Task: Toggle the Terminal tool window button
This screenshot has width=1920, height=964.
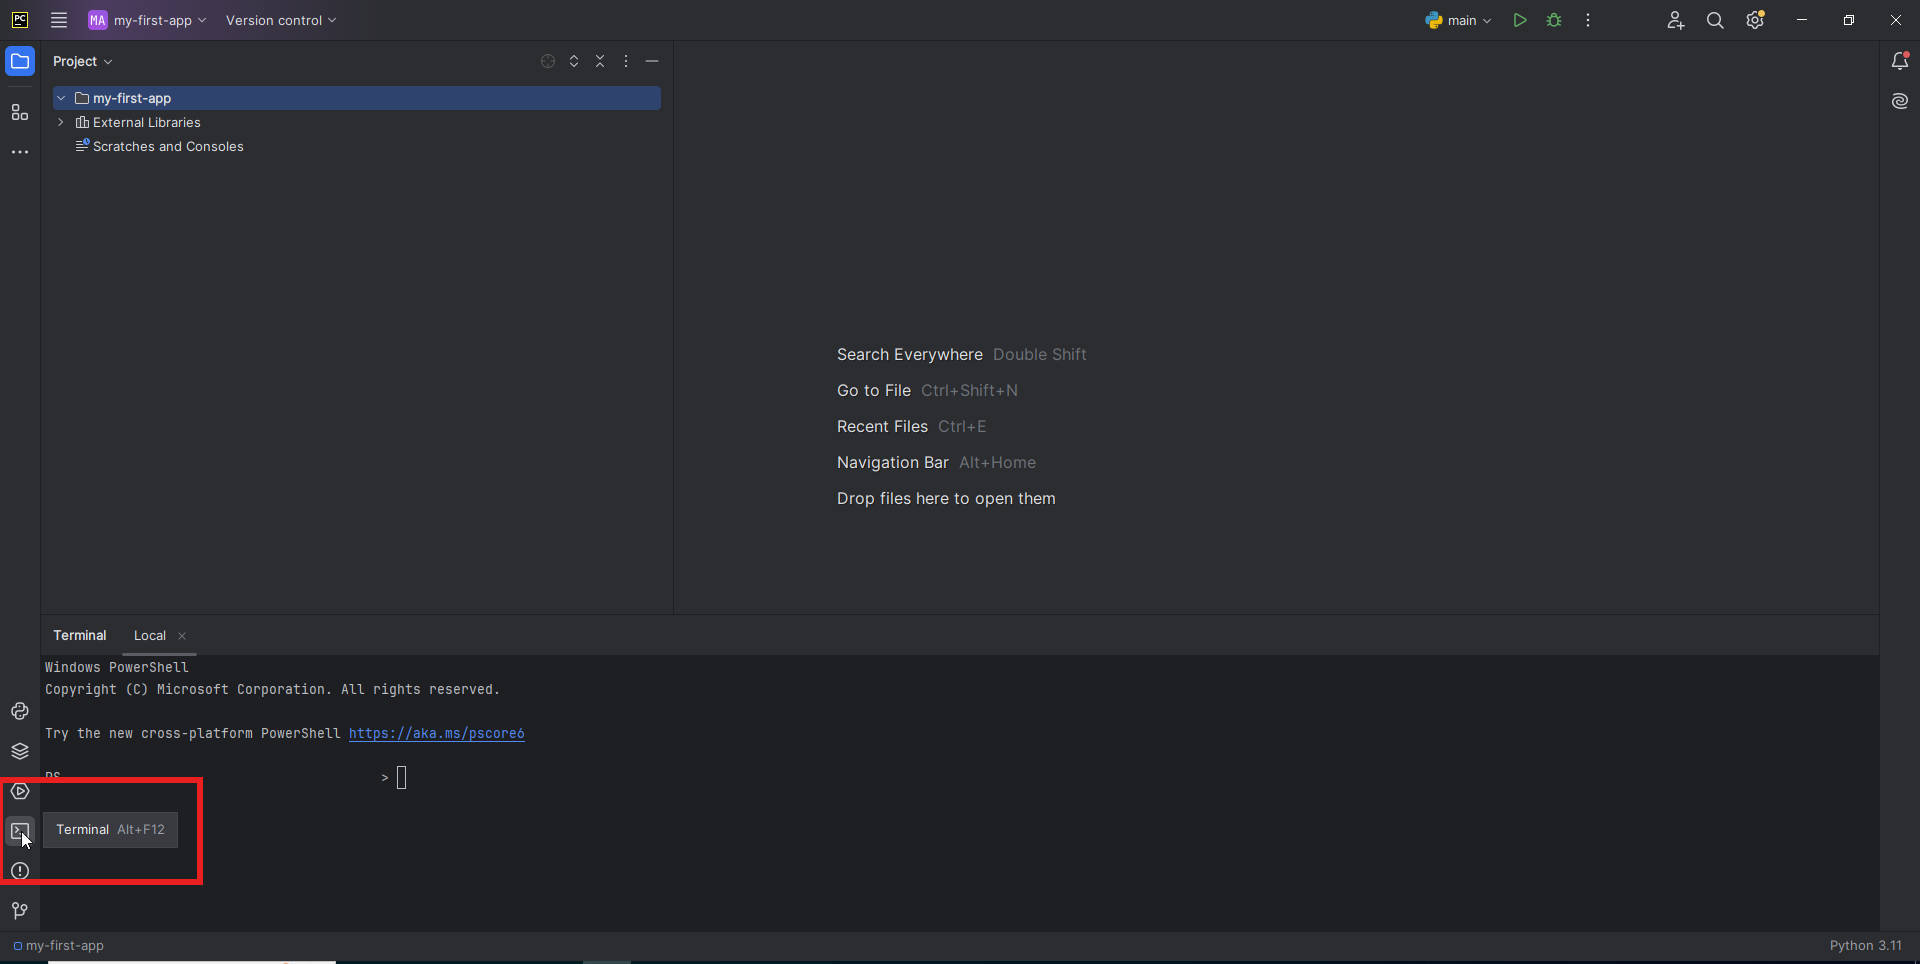Action: coord(20,831)
